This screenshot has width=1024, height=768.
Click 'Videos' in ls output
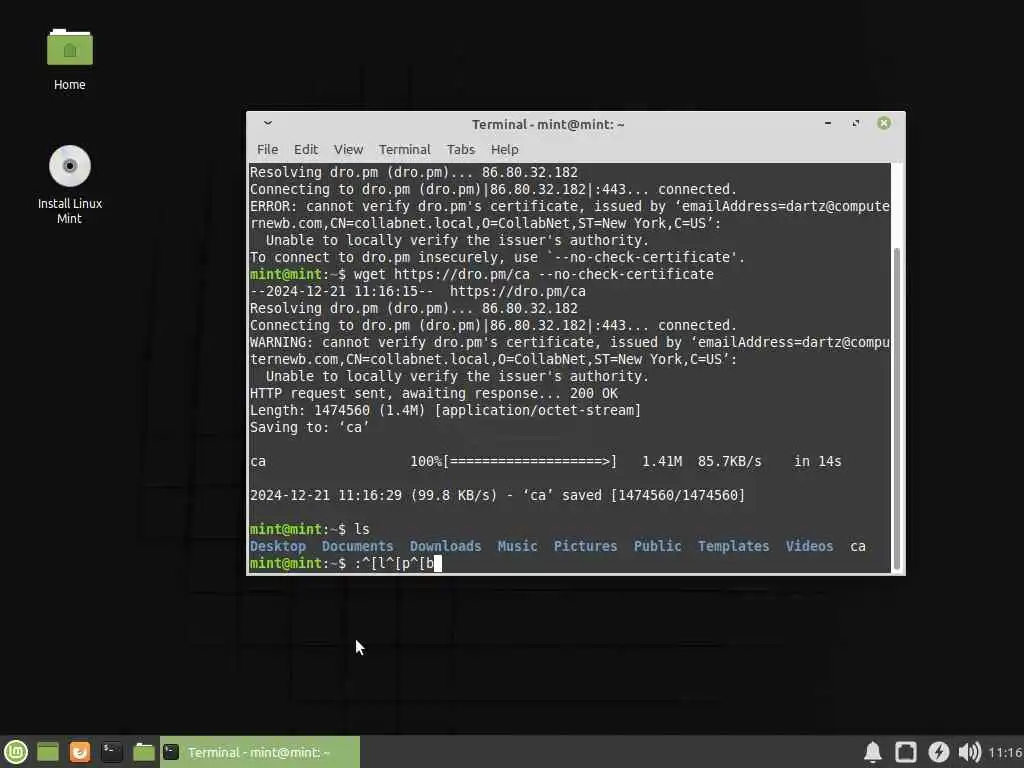809,546
